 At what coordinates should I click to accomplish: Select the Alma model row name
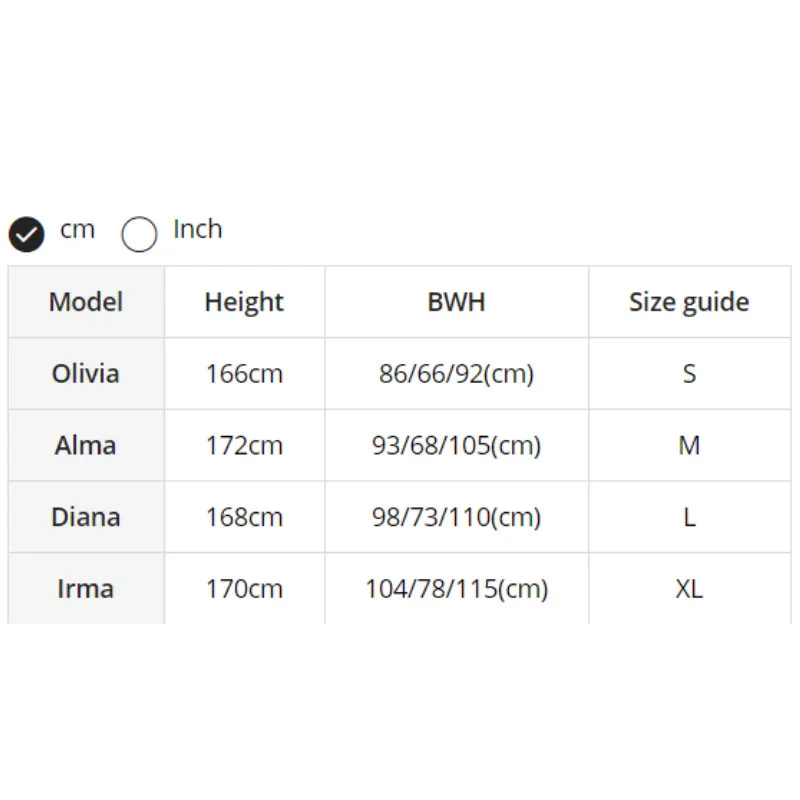[86, 445]
